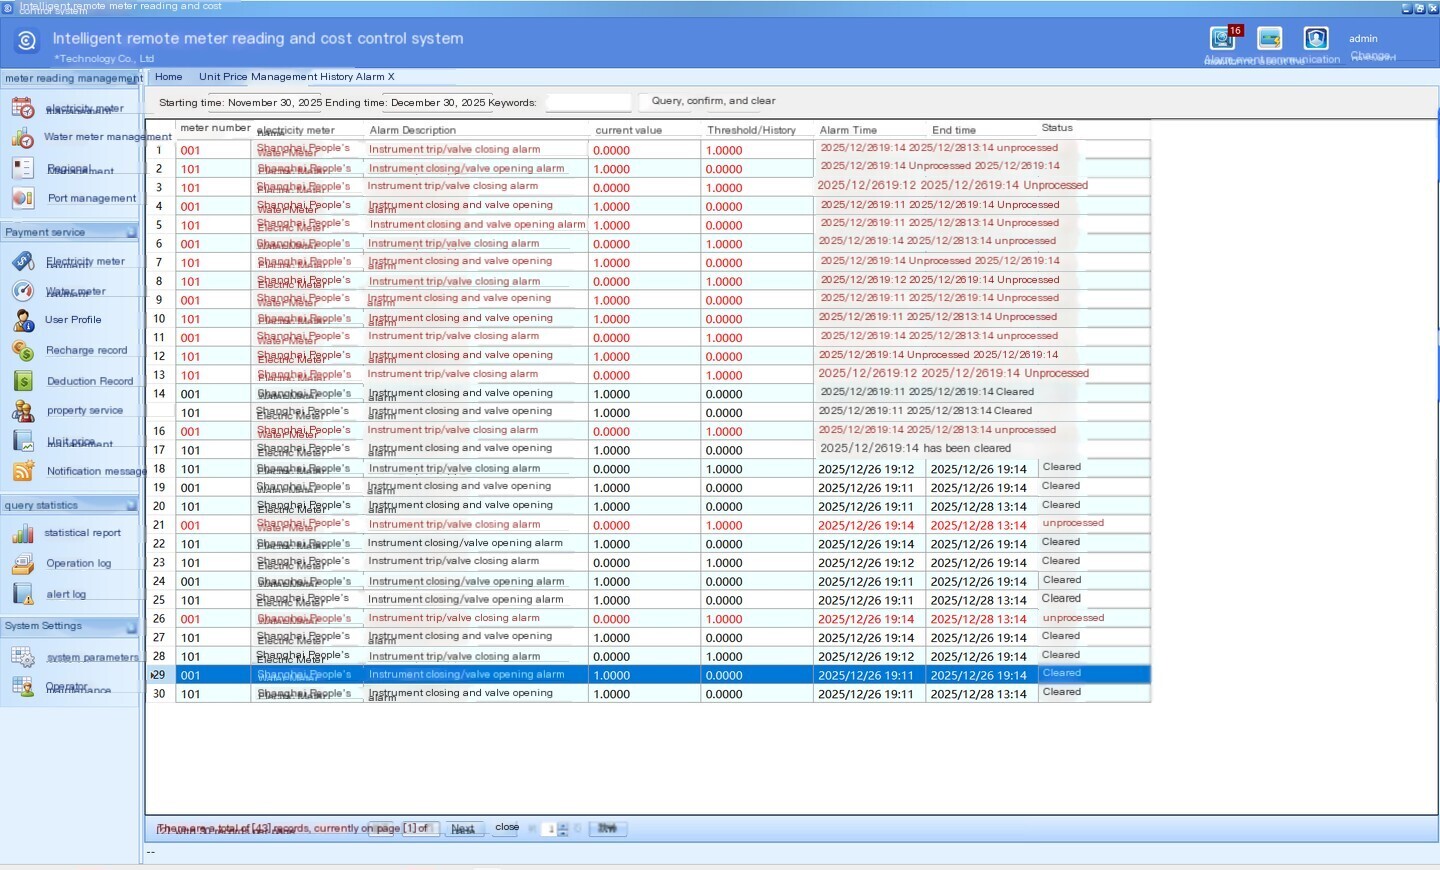Click the app logo icon in header

(27, 41)
